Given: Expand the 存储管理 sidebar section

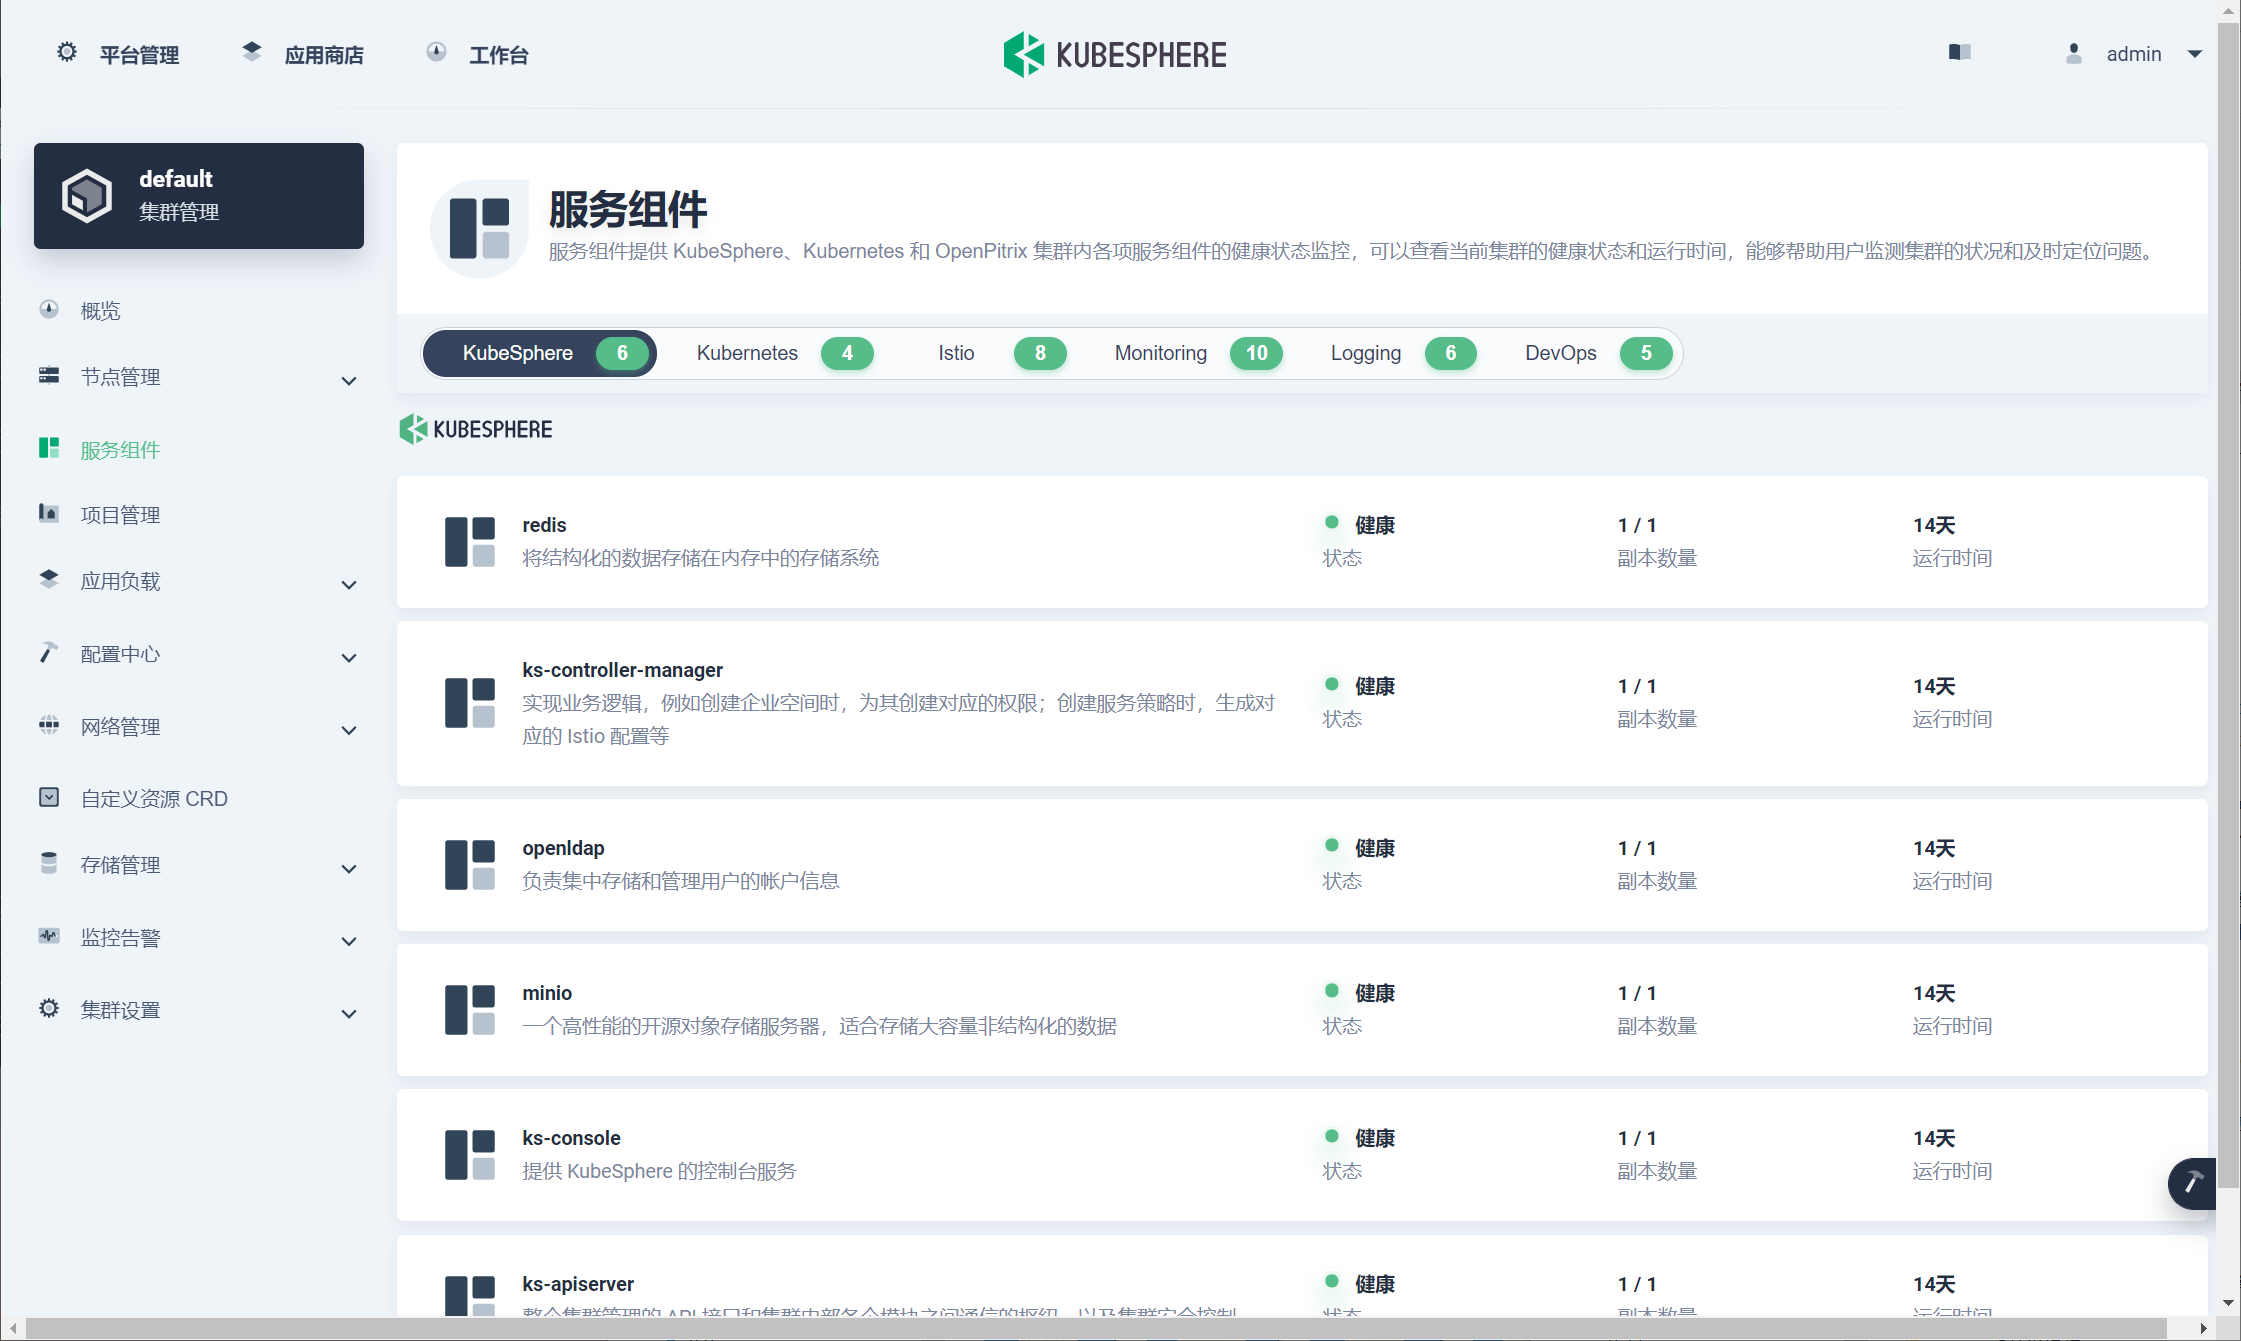Looking at the screenshot, I should click(349, 868).
